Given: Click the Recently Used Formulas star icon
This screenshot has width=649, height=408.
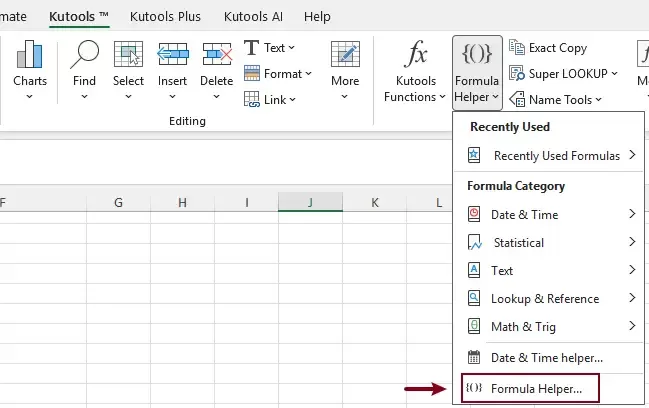Looking at the screenshot, I should click(x=474, y=156).
